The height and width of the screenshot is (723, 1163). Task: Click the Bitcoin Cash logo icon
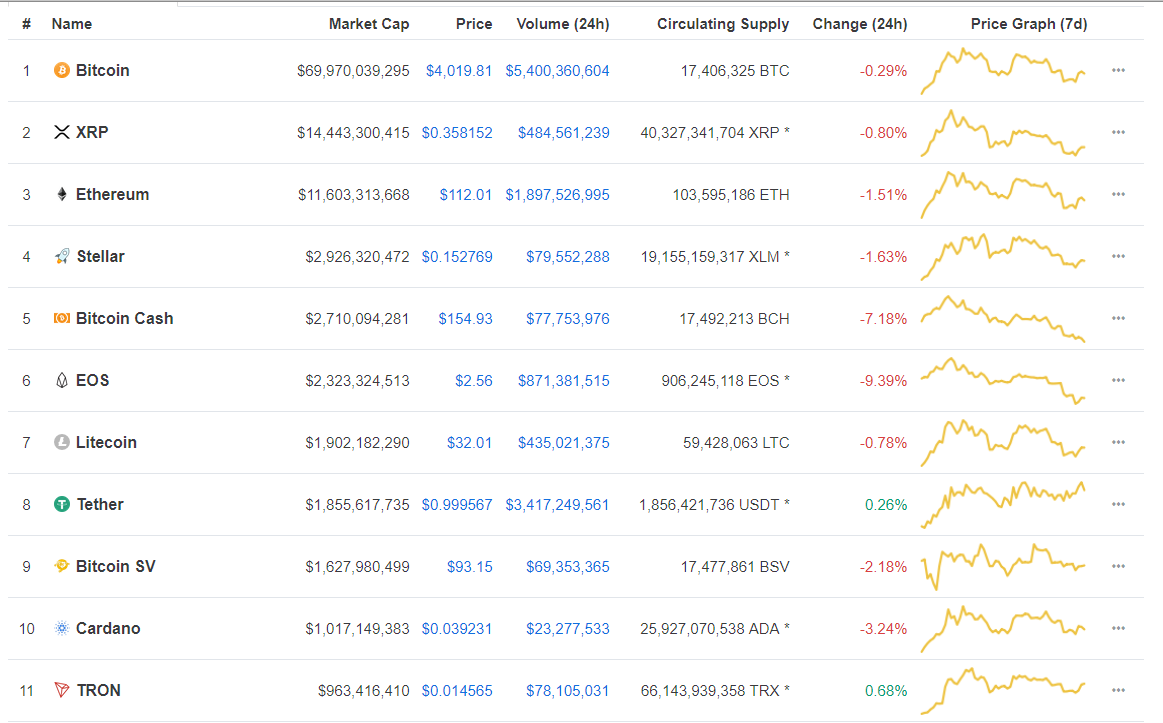point(62,319)
